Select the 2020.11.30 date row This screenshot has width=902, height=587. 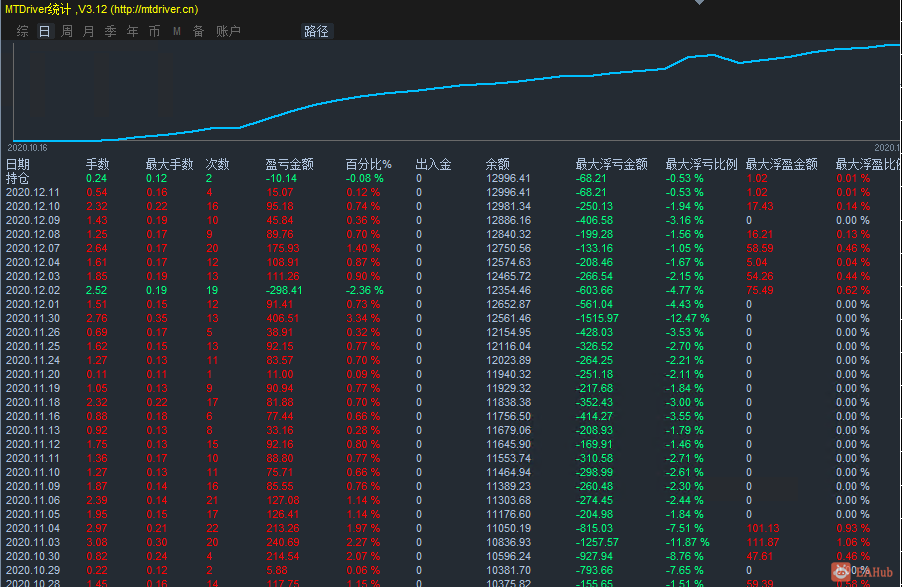coord(33,318)
